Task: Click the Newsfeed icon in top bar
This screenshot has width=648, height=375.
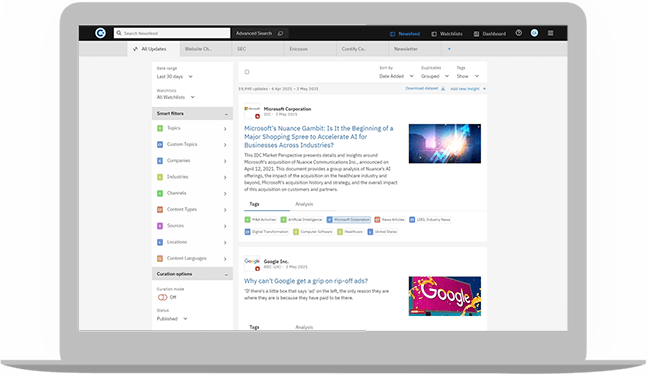Action: coord(392,34)
